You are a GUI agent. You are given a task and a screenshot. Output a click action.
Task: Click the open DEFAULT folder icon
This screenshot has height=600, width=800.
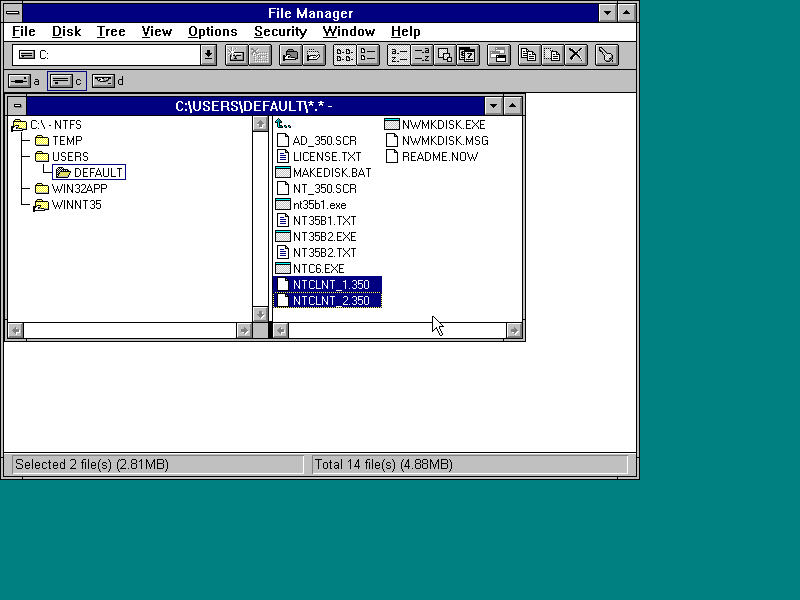63,172
